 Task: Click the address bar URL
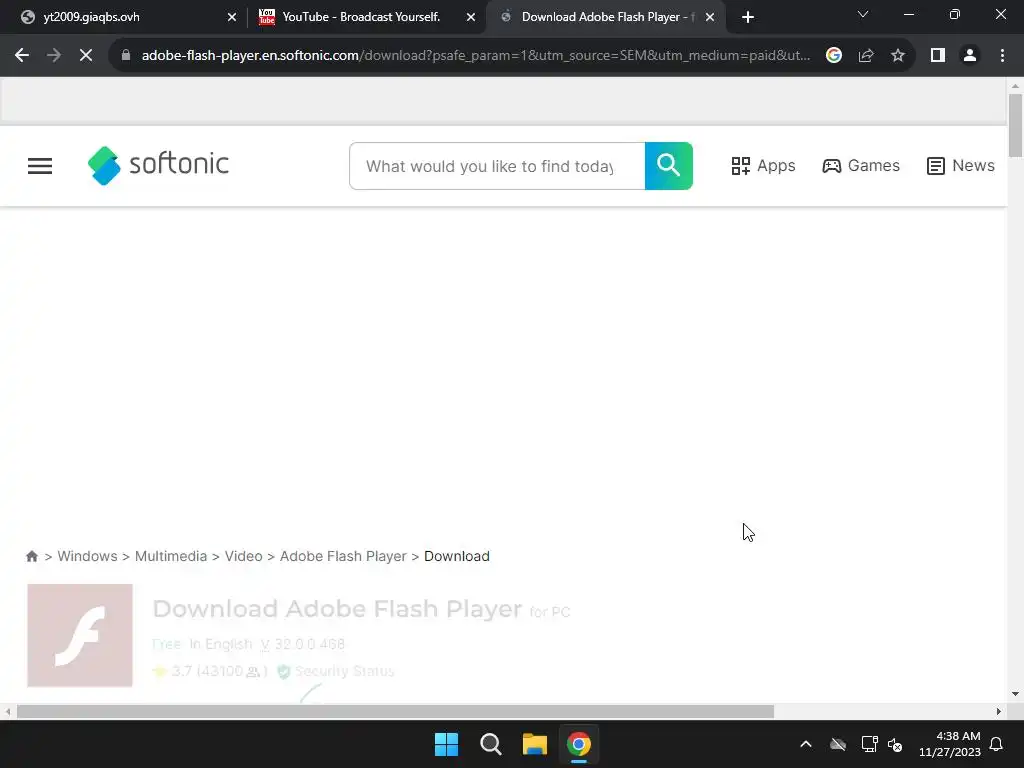click(476, 56)
